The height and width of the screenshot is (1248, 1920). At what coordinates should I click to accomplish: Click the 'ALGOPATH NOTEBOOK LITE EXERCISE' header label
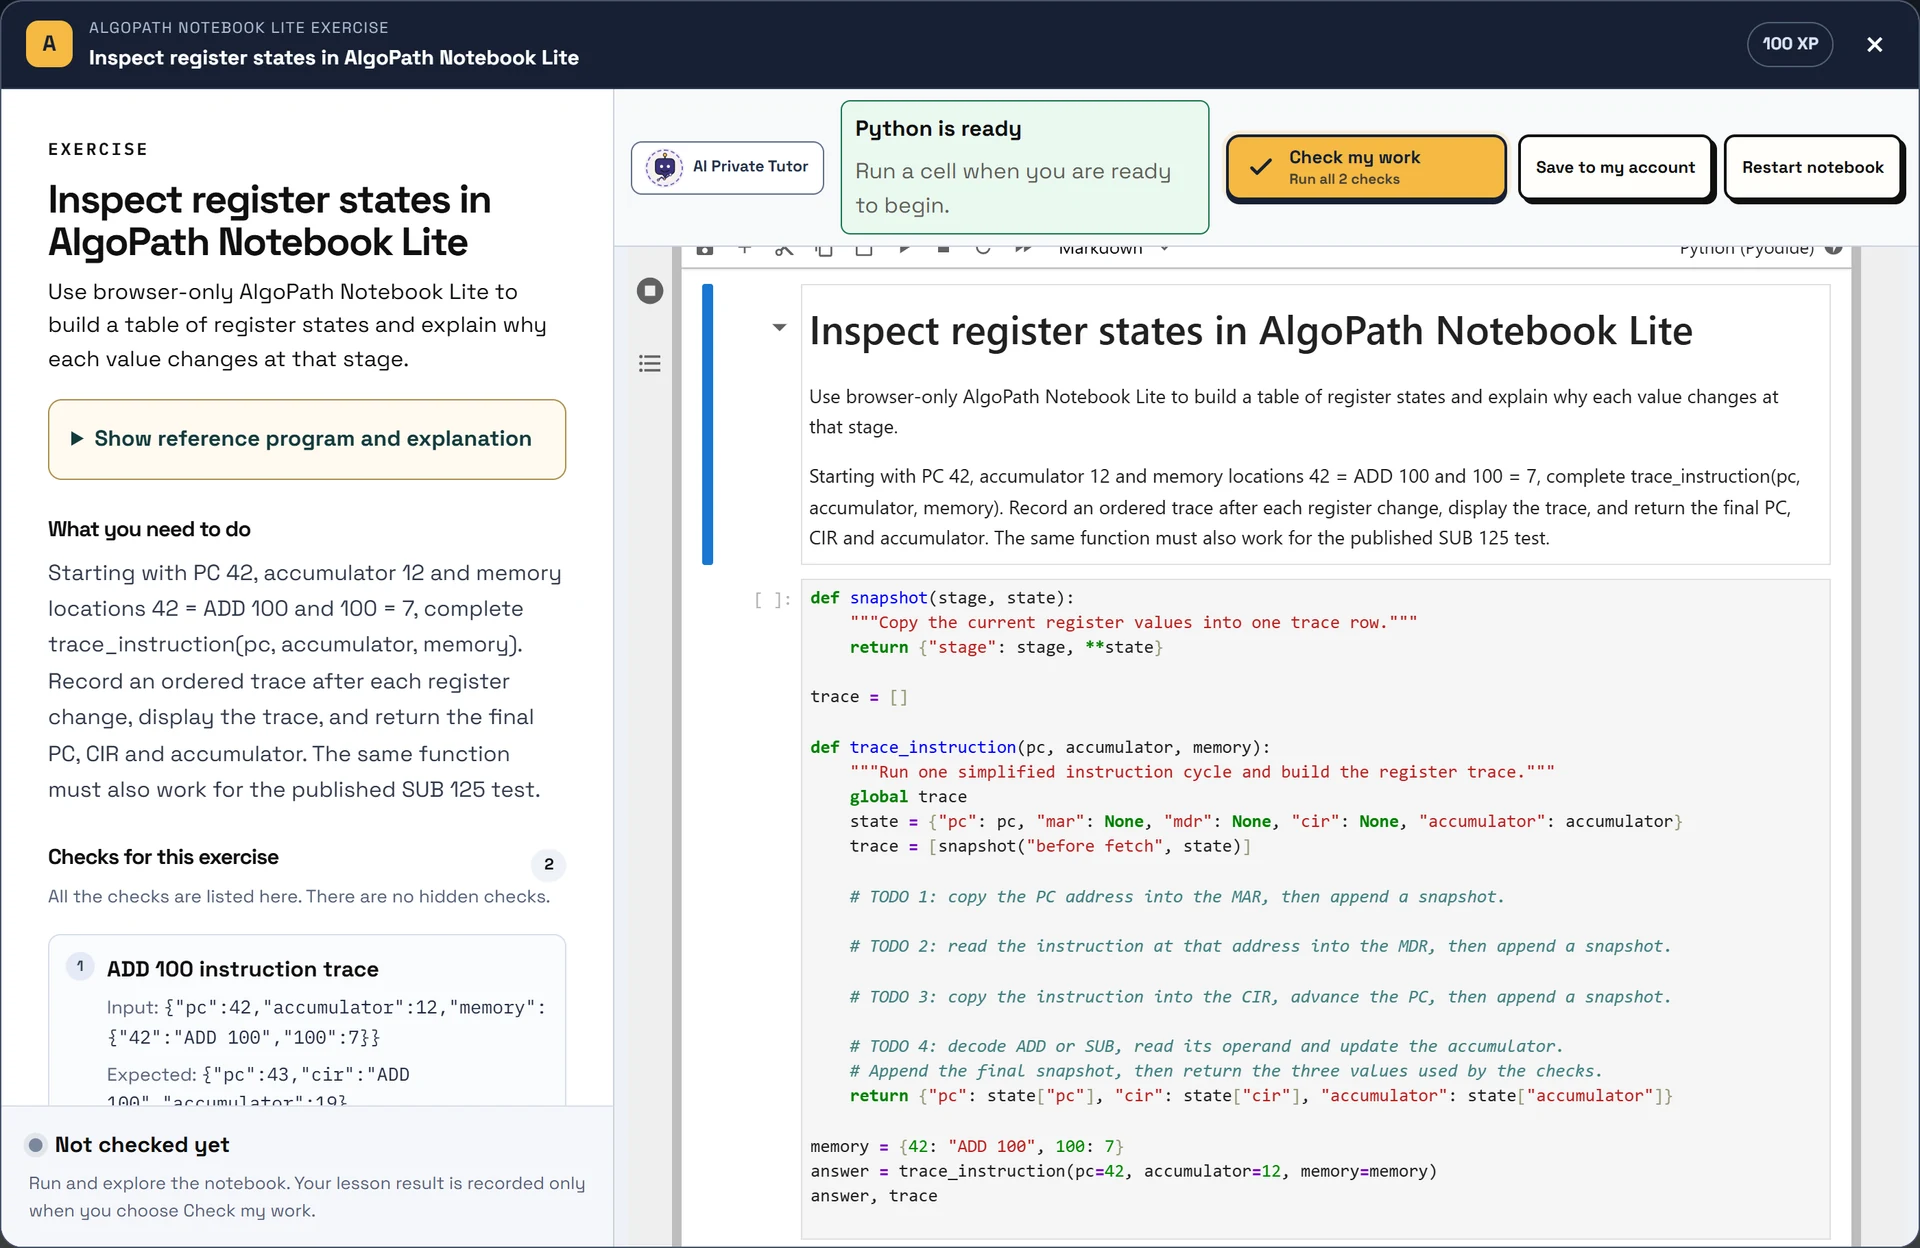(238, 28)
